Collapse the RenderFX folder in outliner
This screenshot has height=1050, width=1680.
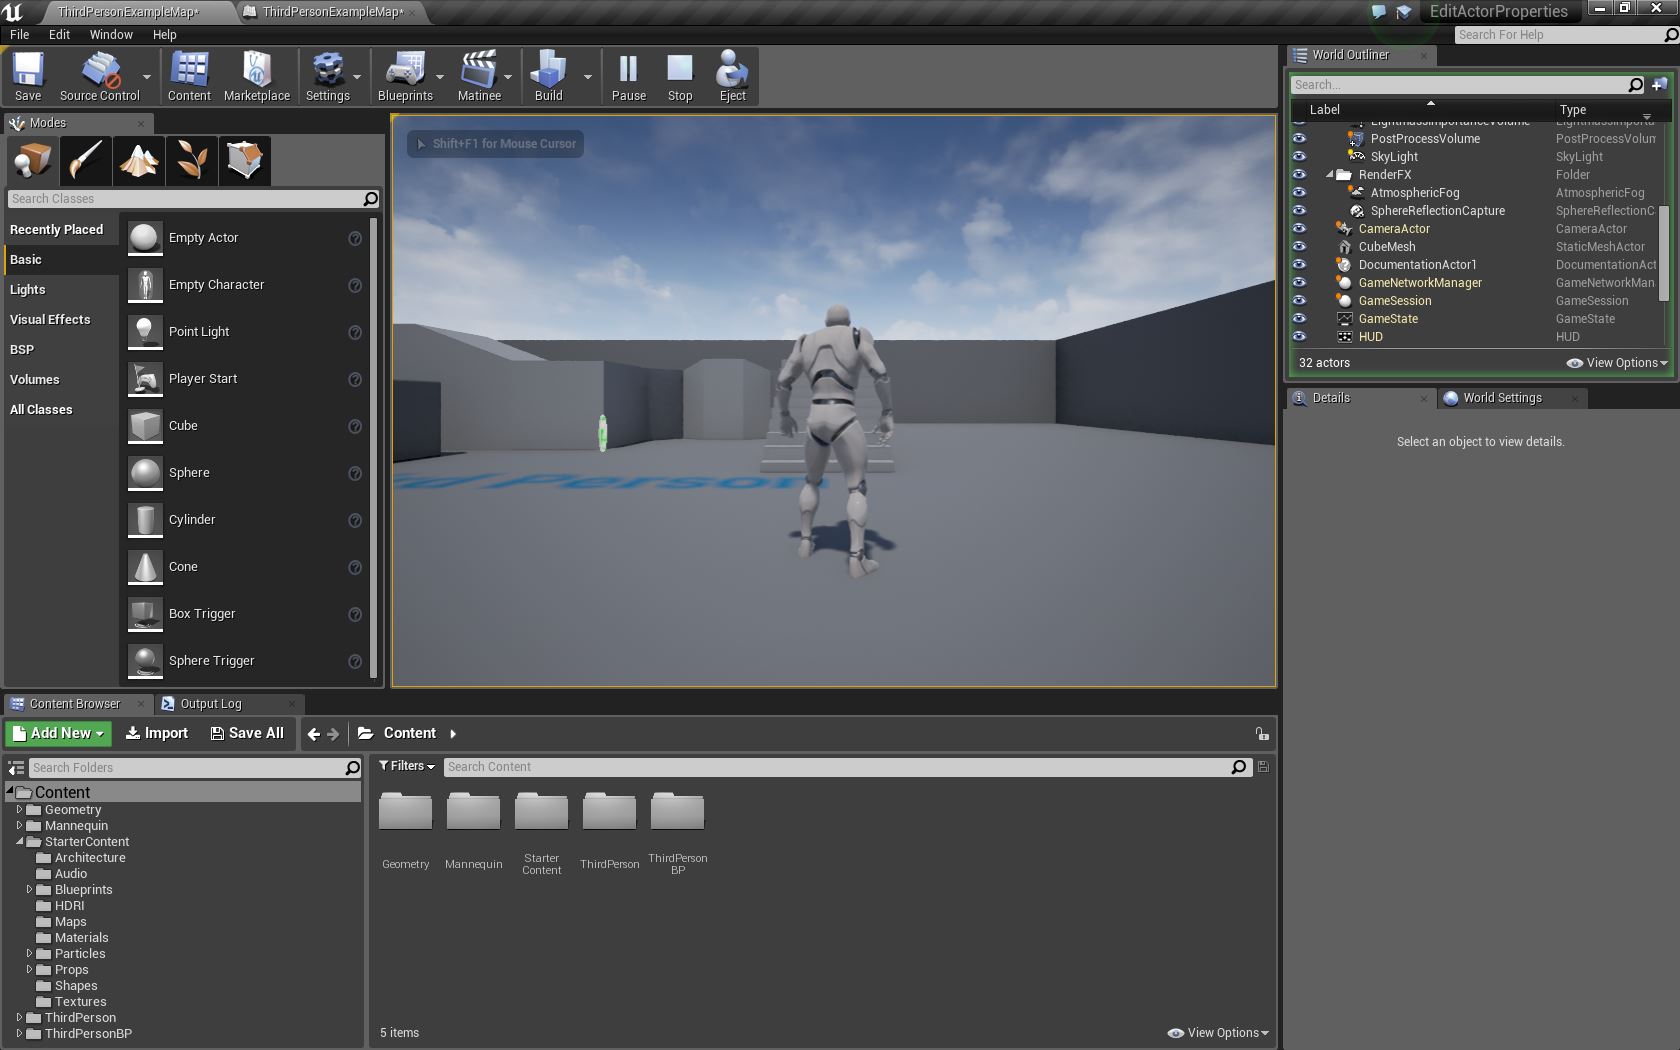(1330, 175)
